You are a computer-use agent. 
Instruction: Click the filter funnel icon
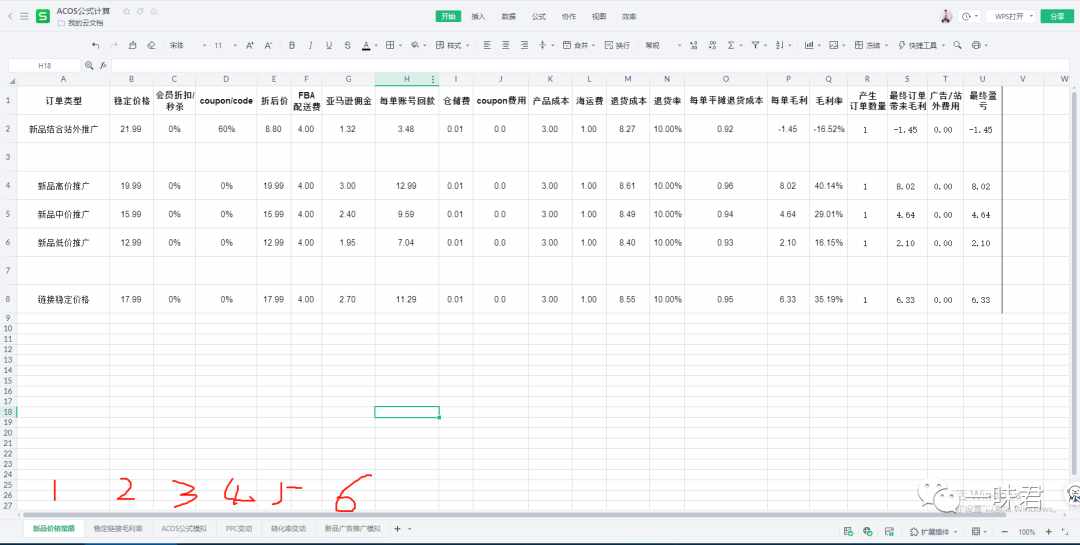click(756, 45)
